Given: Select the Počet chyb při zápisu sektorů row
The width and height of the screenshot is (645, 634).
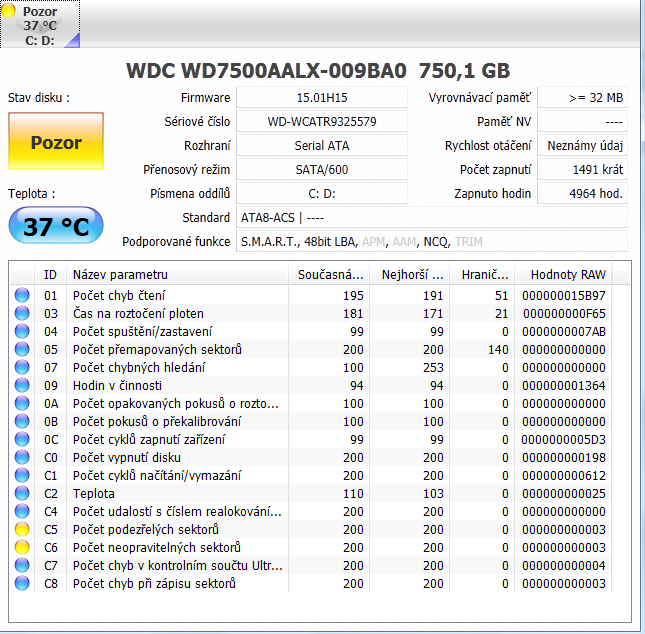Looking at the screenshot, I should tap(311, 583).
